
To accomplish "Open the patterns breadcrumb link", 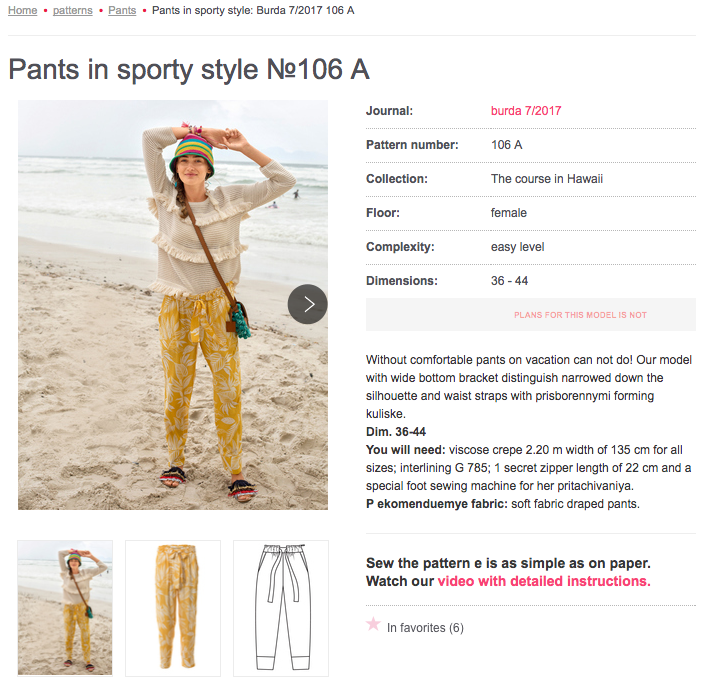I will coord(72,10).
